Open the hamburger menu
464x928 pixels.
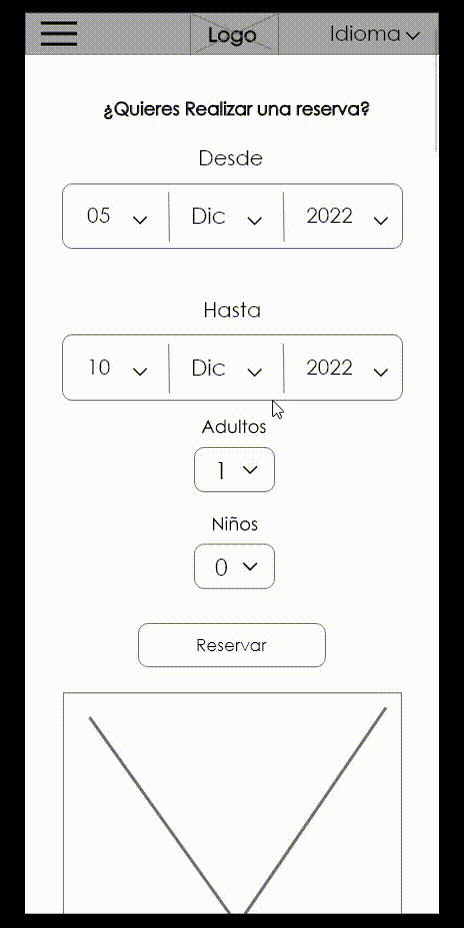click(x=59, y=34)
